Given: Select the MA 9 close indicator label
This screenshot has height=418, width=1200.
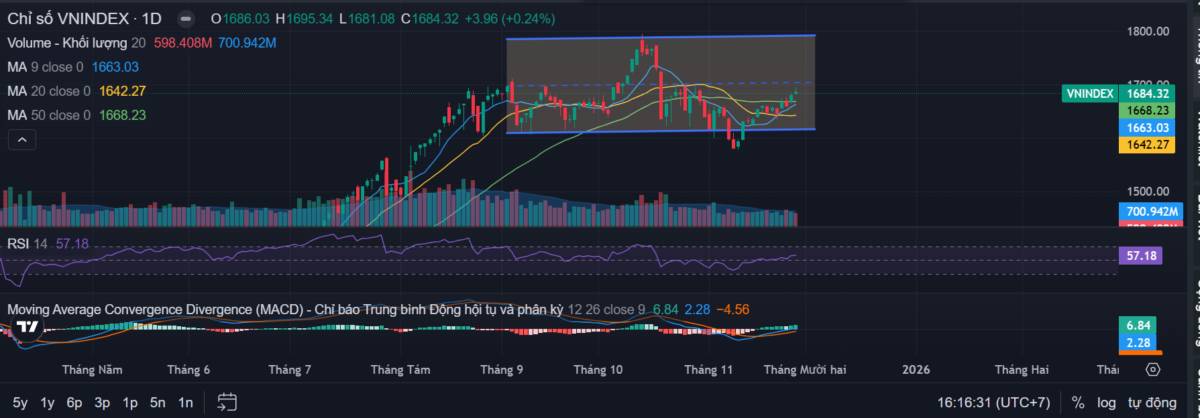Looking at the screenshot, I should click(46, 67).
